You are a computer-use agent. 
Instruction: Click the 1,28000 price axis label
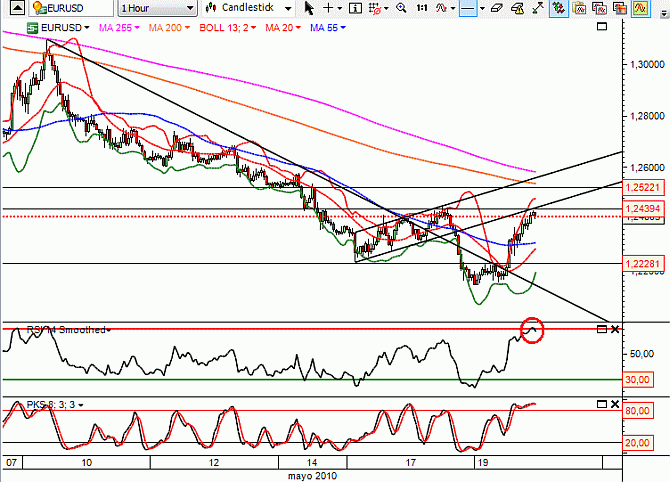point(647,116)
